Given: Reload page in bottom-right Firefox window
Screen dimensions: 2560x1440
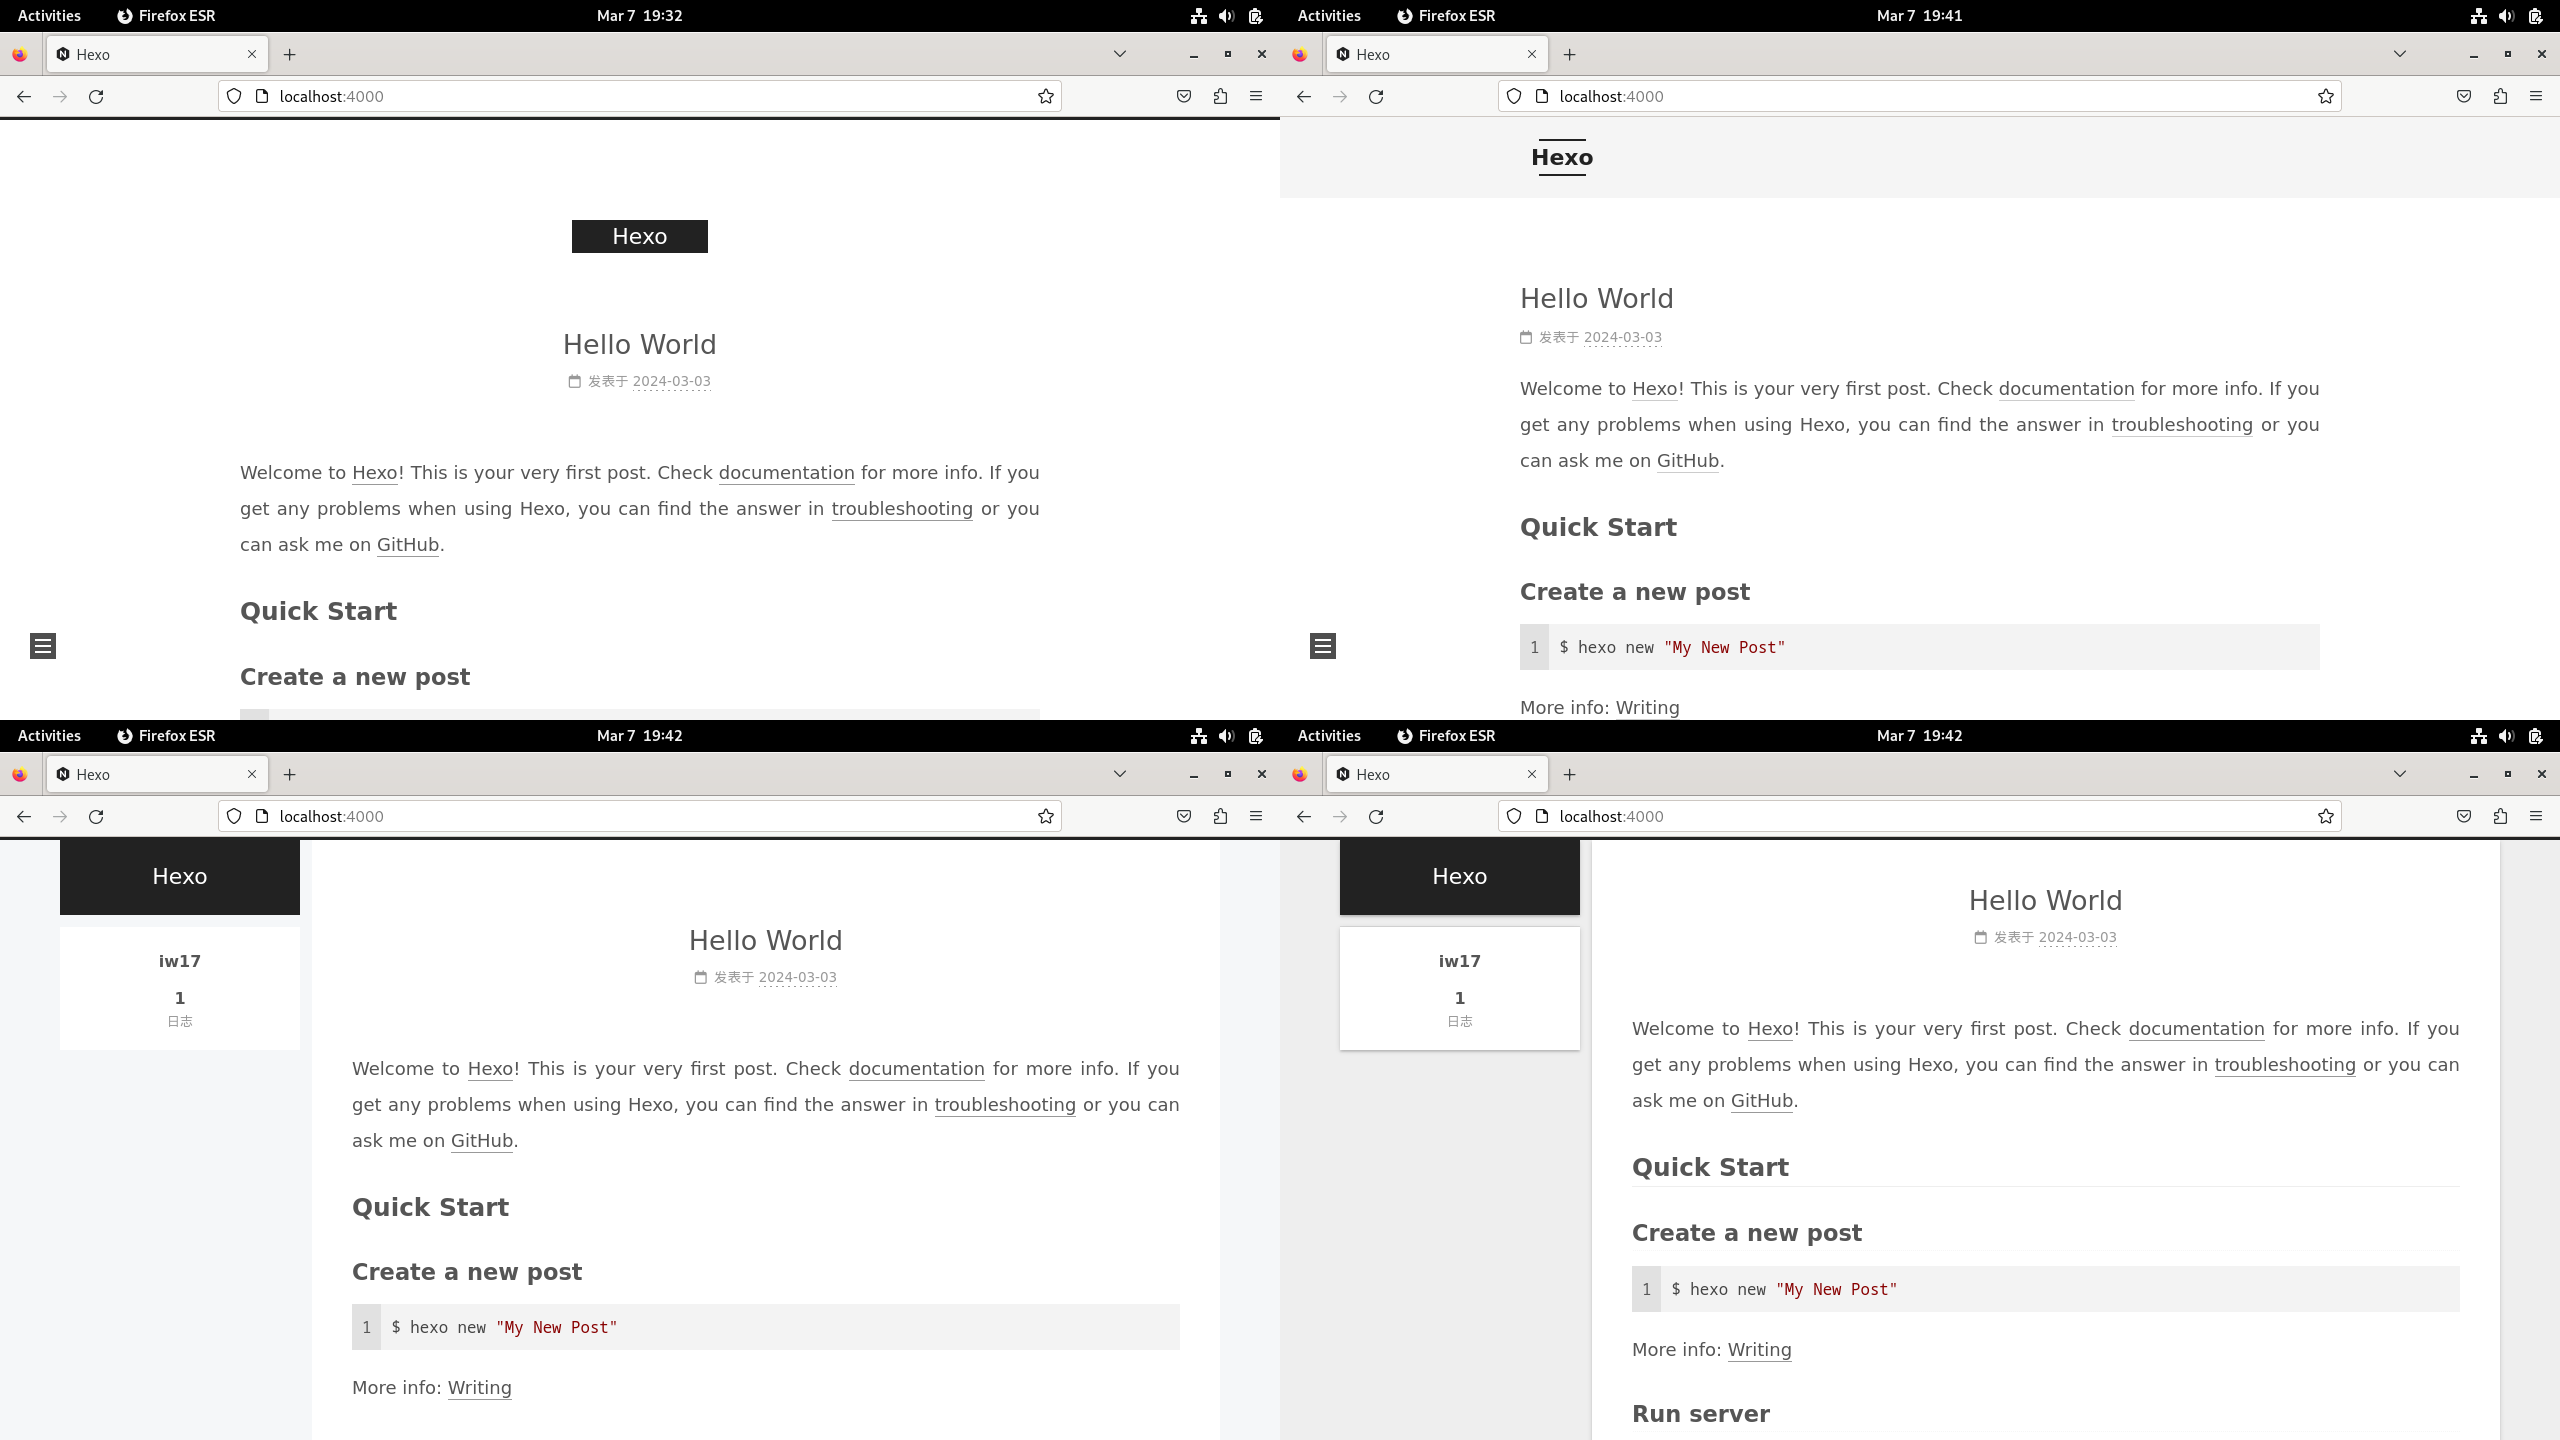Looking at the screenshot, I should [x=1376, y=816].
